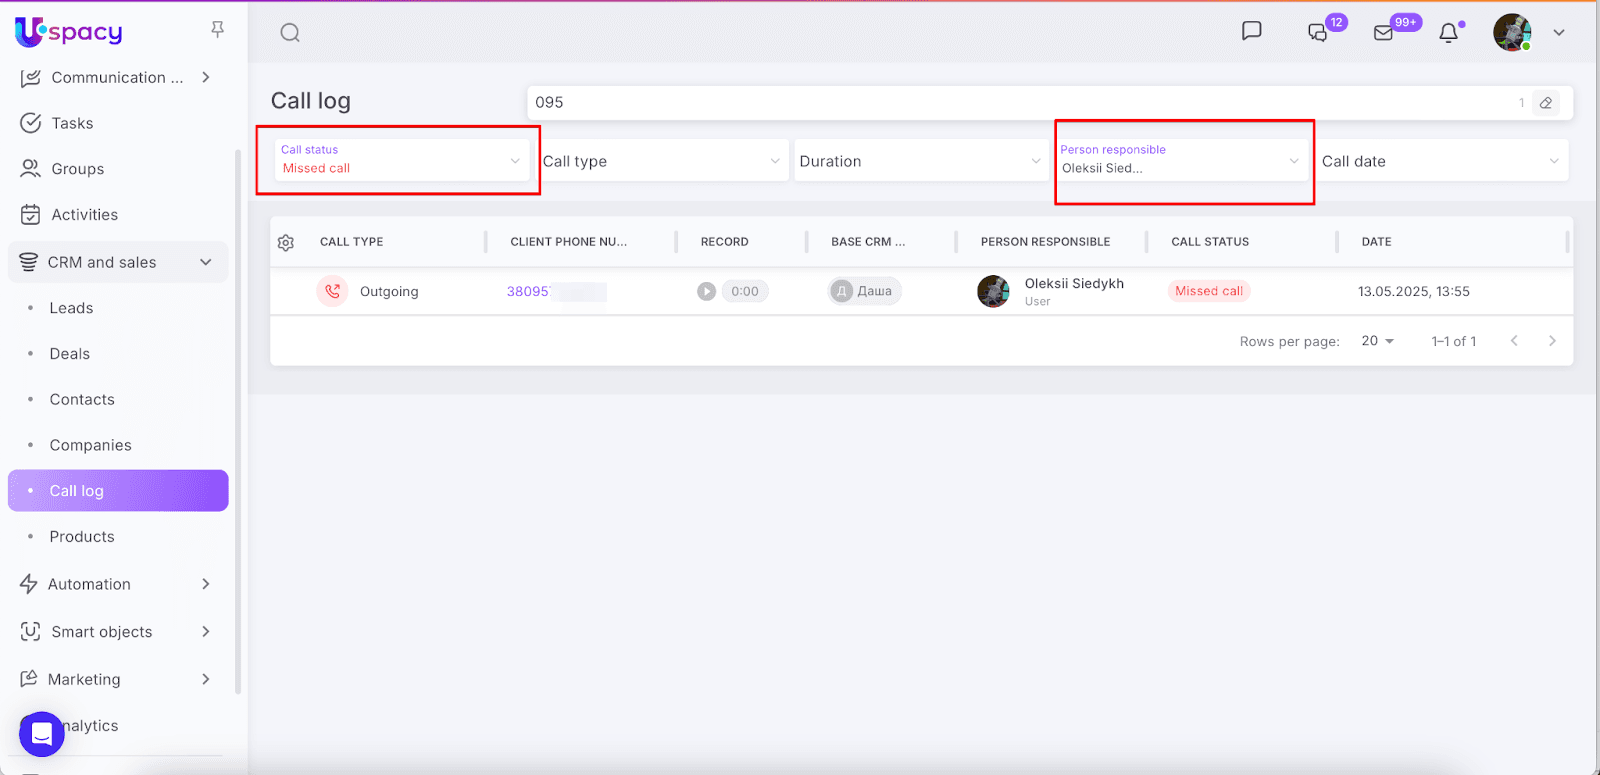Image resolution: width=1600 pixels, height=775 pixels.
Task: Pin the sidebar using pin icon
Action: coord(217,30)
